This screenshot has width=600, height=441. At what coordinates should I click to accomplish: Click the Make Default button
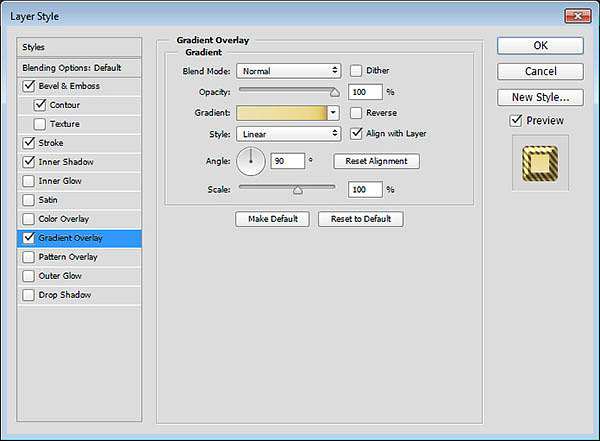[x=272, y=219]
